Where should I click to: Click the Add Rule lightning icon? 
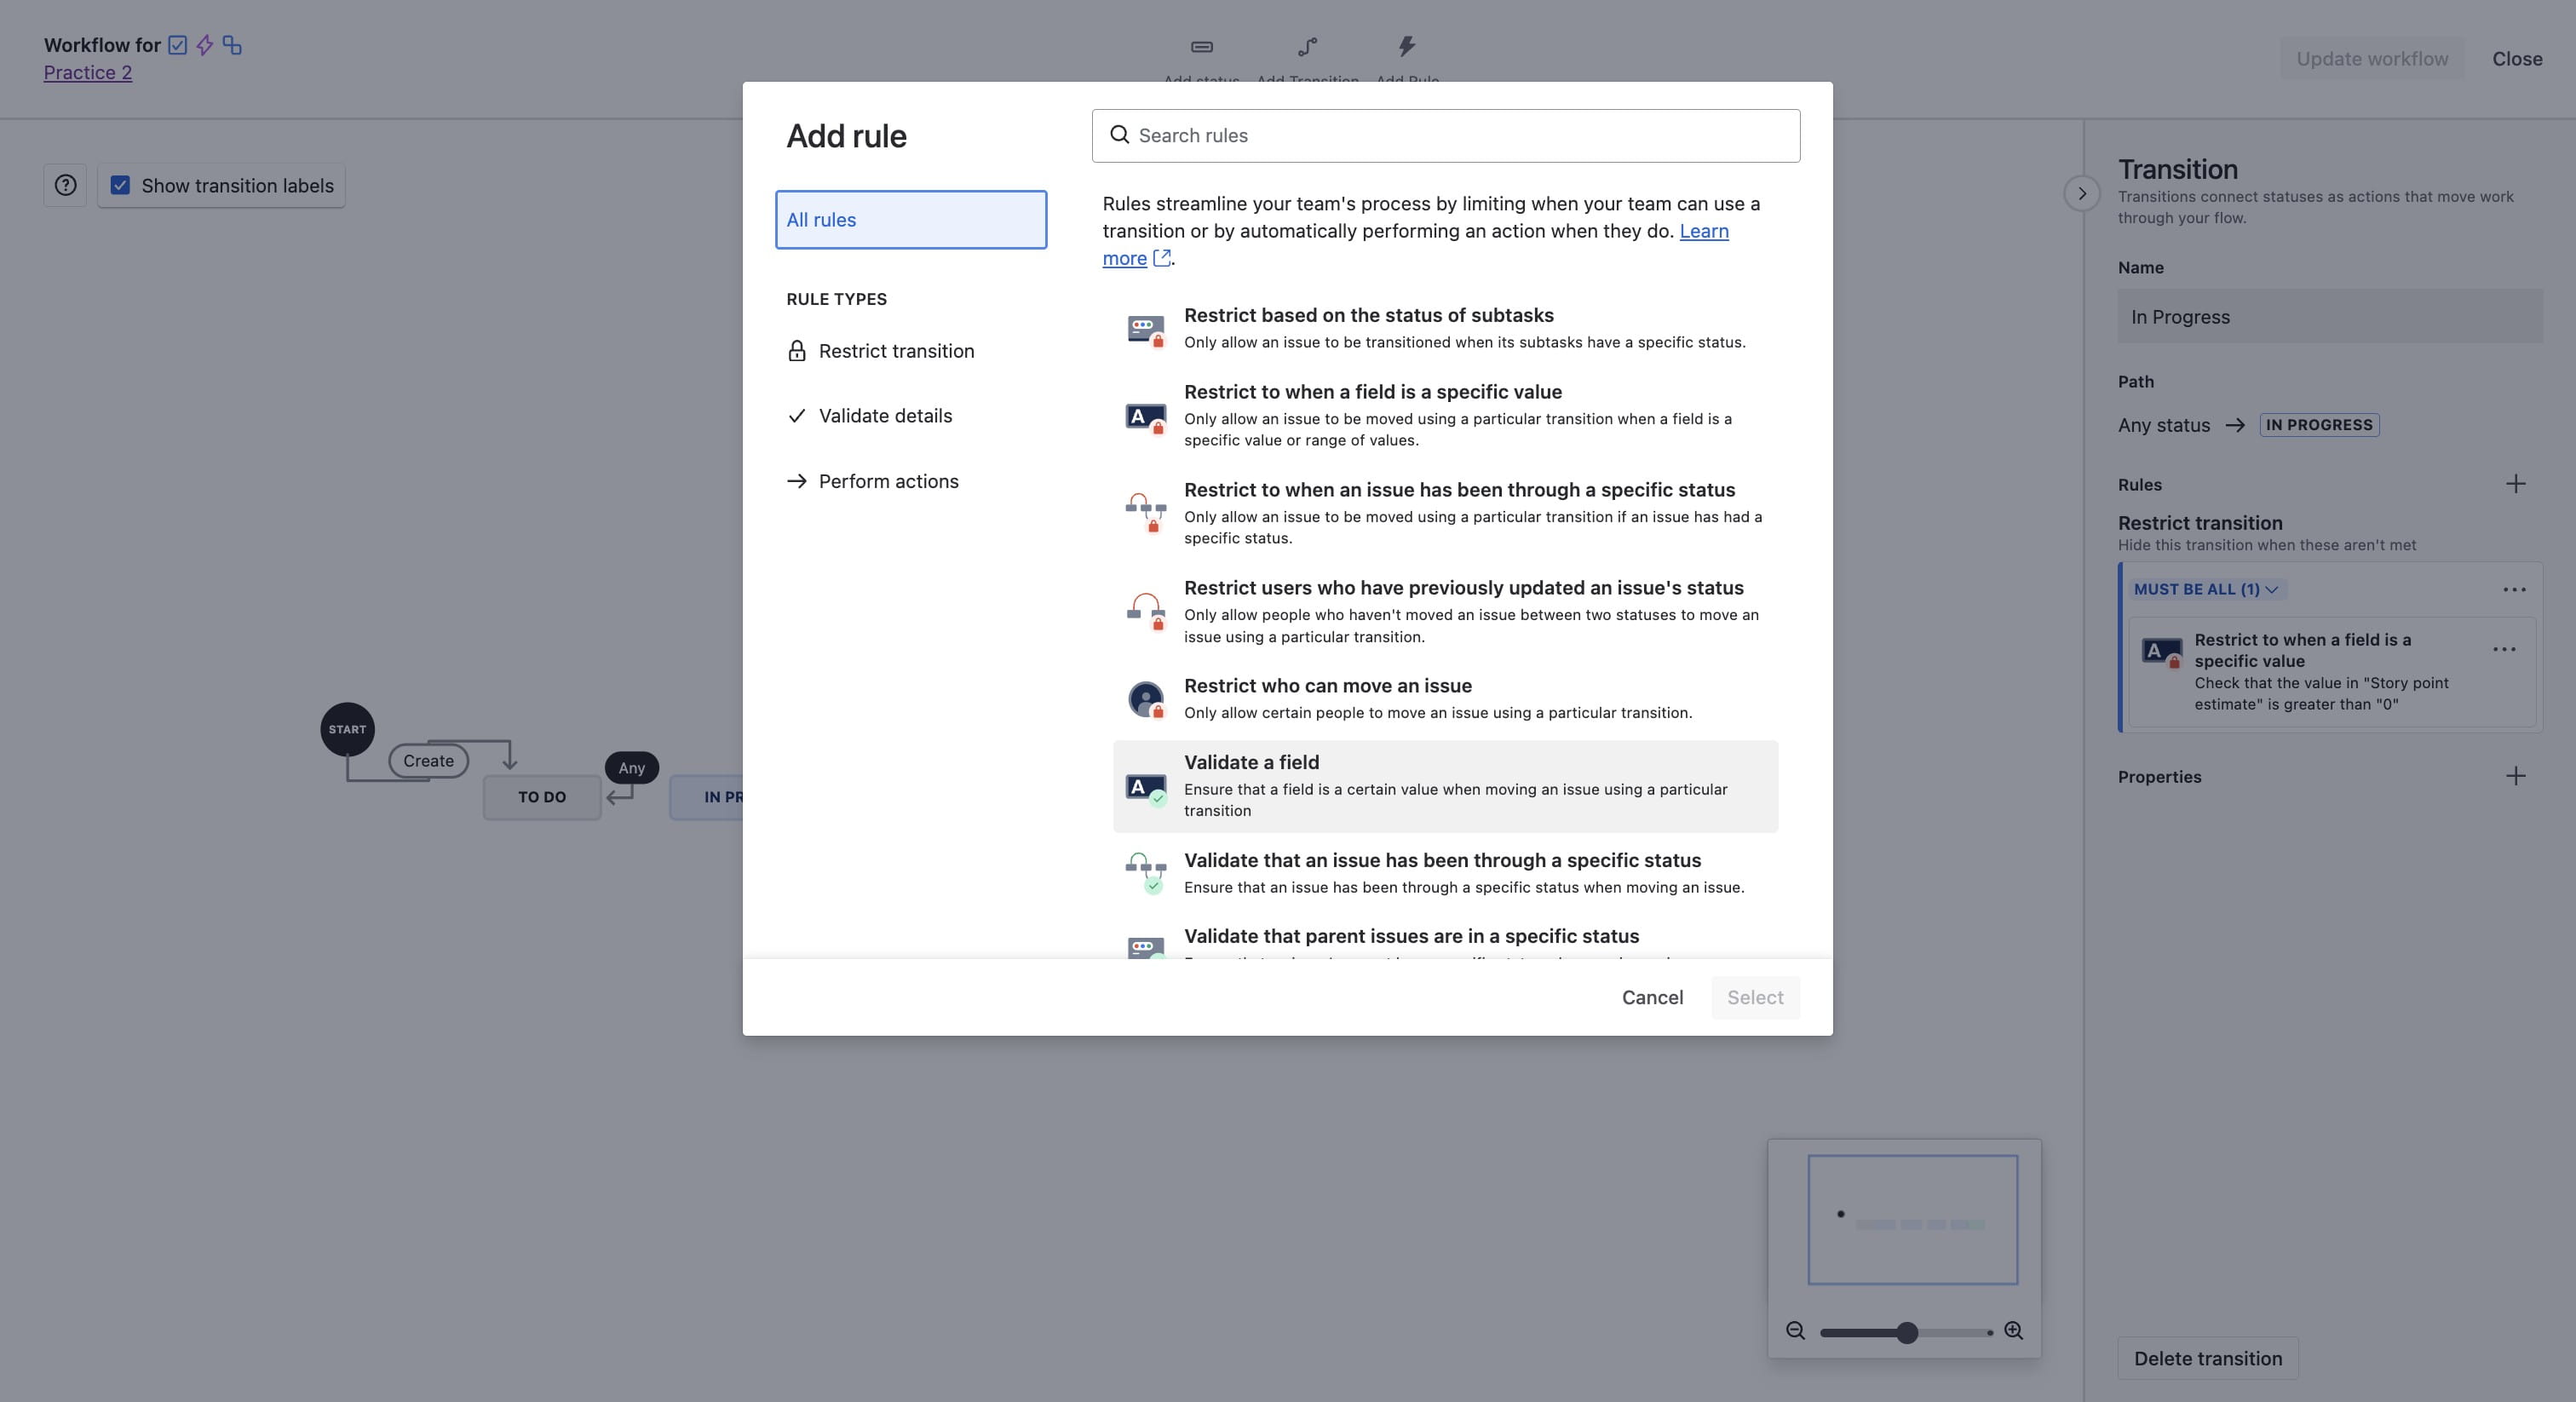click(1407, 46)
